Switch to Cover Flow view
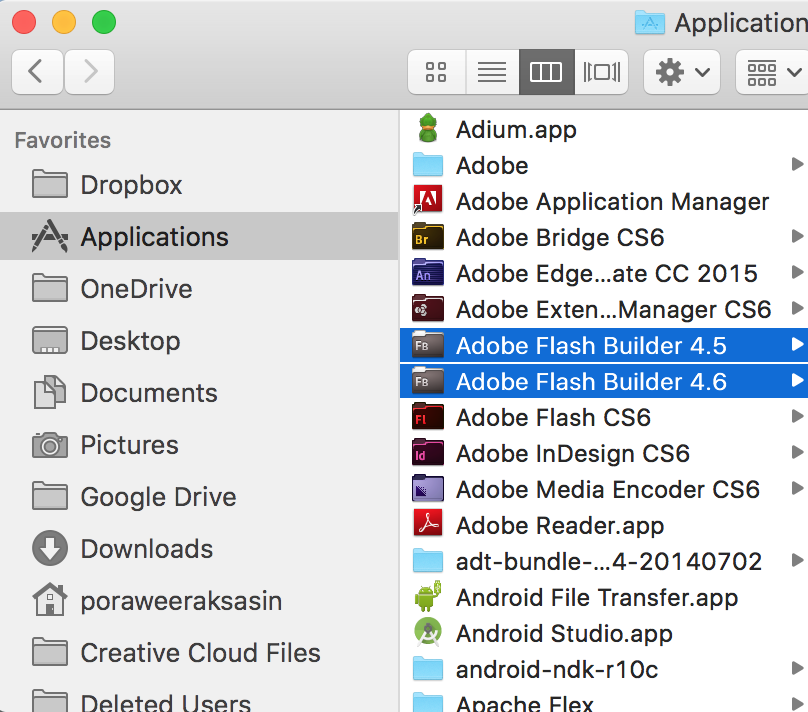 pos(601,72)
